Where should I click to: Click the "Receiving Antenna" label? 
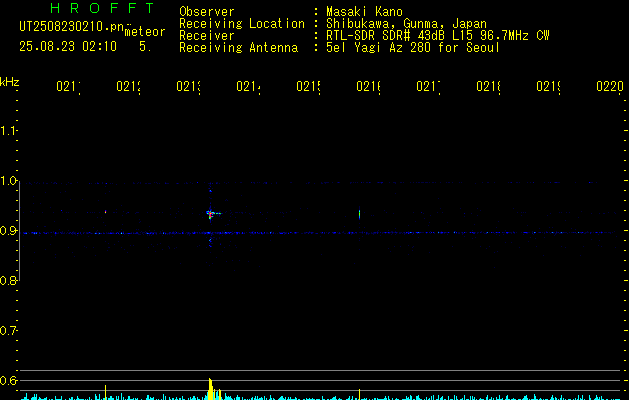[x=238, y=48]
